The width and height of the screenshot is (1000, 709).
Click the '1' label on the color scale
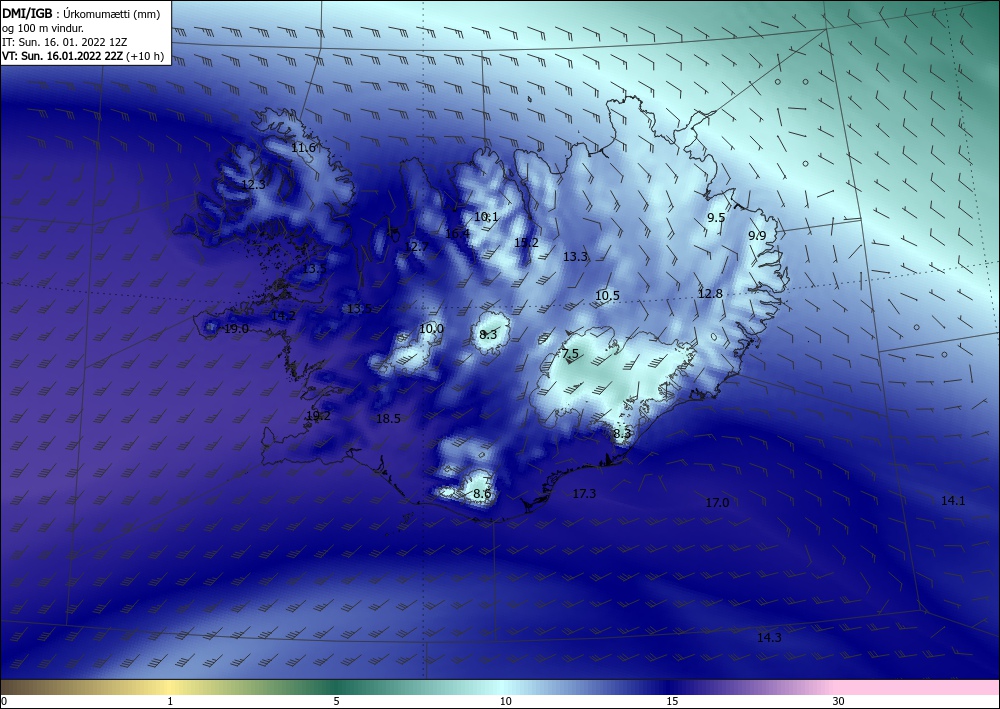(170, 701)
